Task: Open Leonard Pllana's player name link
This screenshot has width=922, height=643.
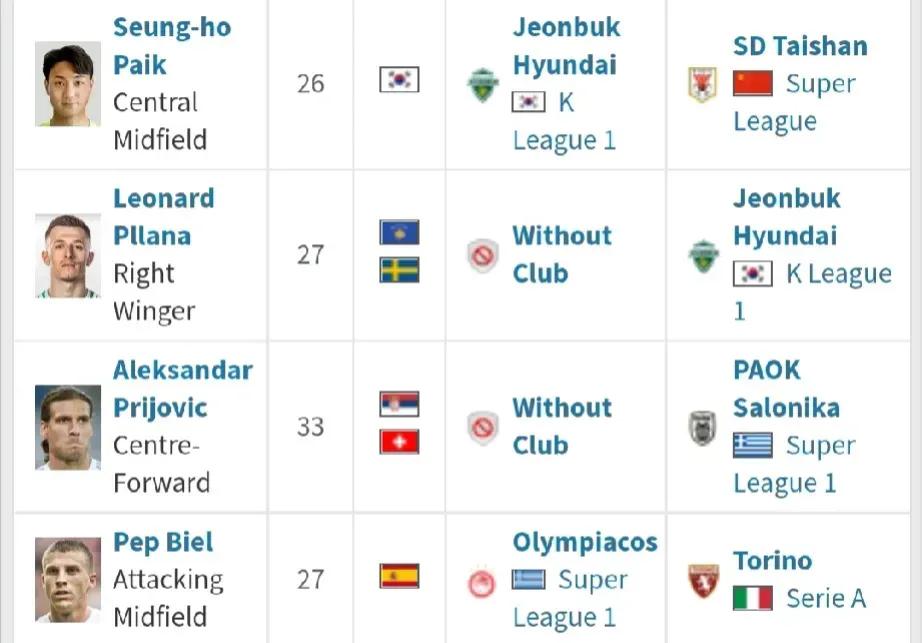Action: point(163,217)
